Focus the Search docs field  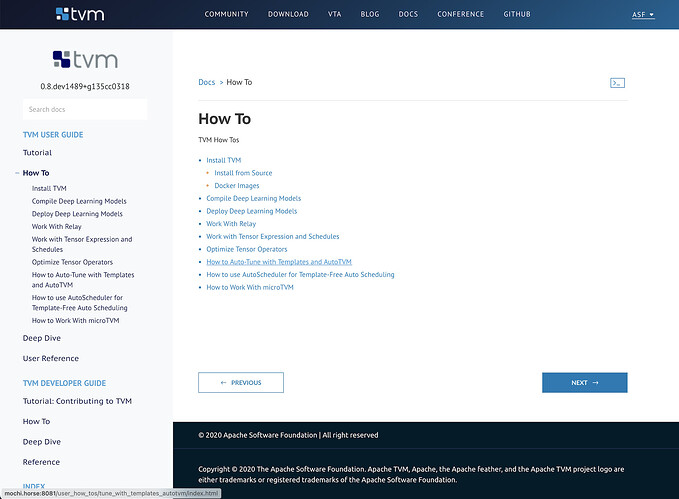[85, 109]
